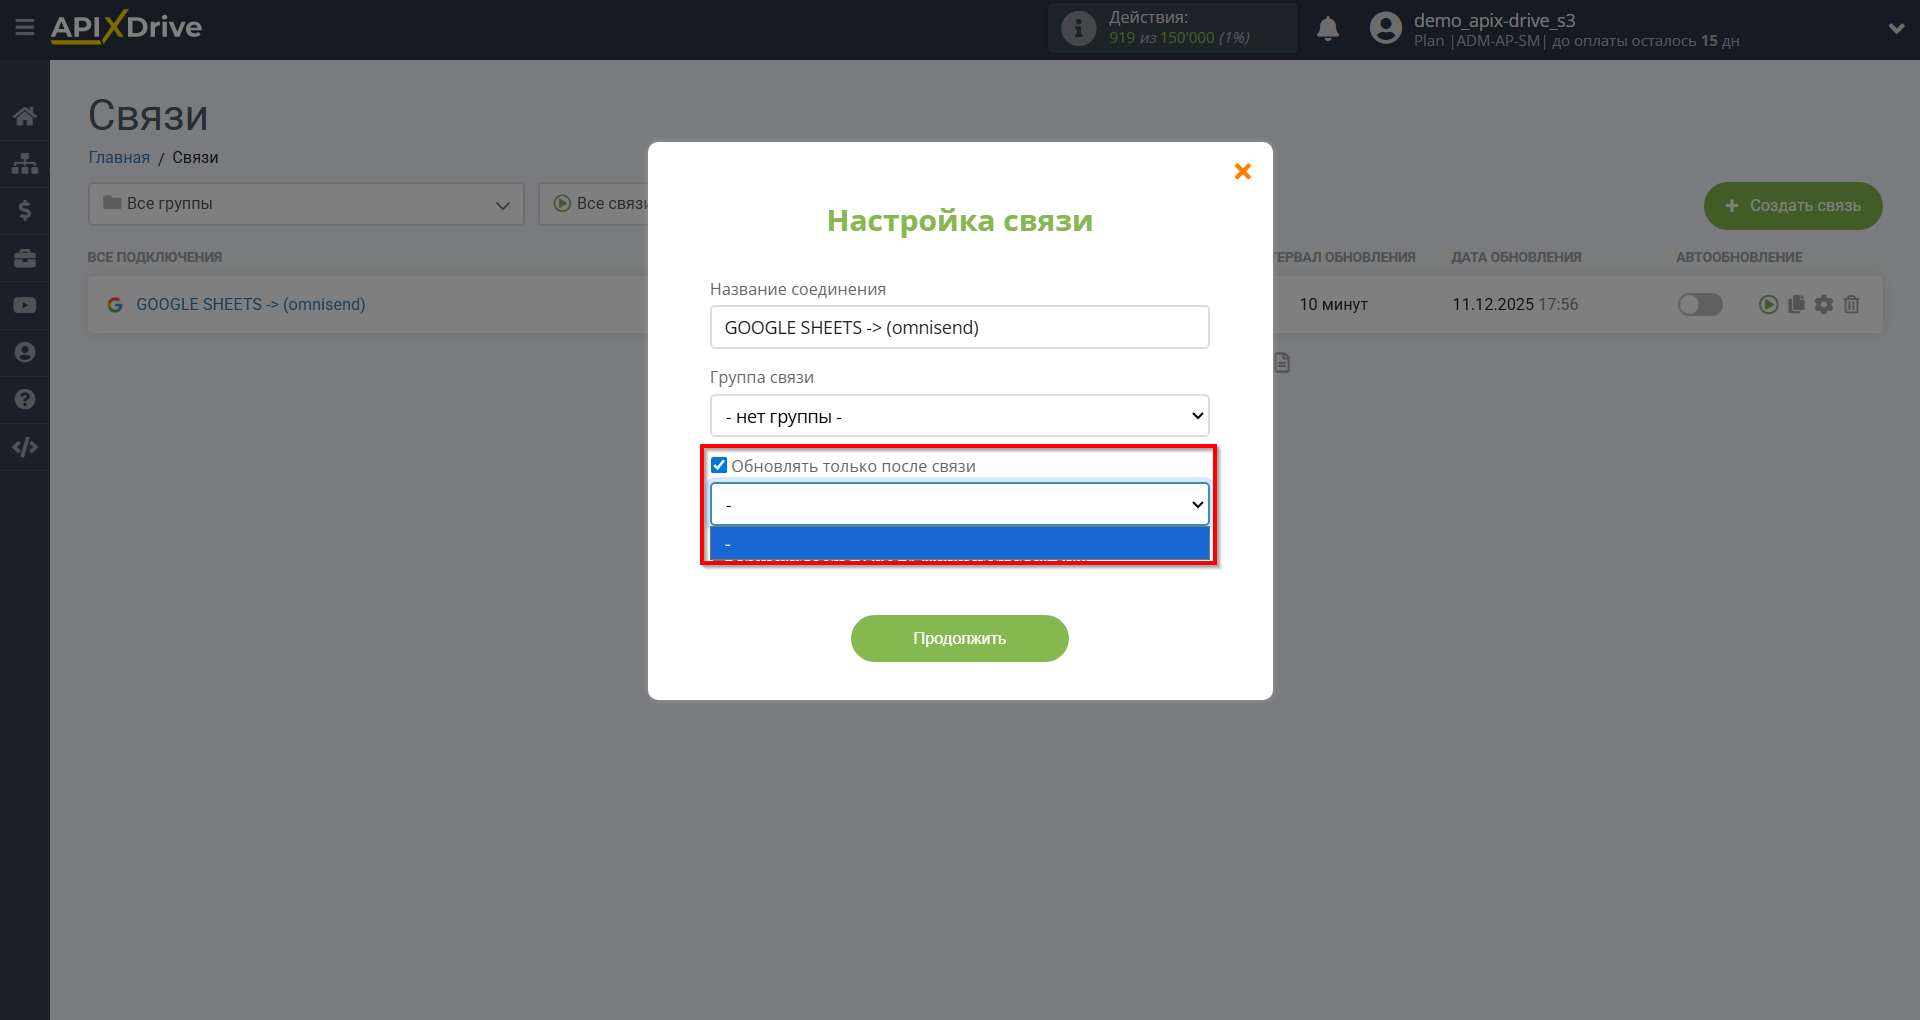Open the video tutorials icon in sidebar
The width and height of the screenshot is (1920, 1020).
[24, 304]
